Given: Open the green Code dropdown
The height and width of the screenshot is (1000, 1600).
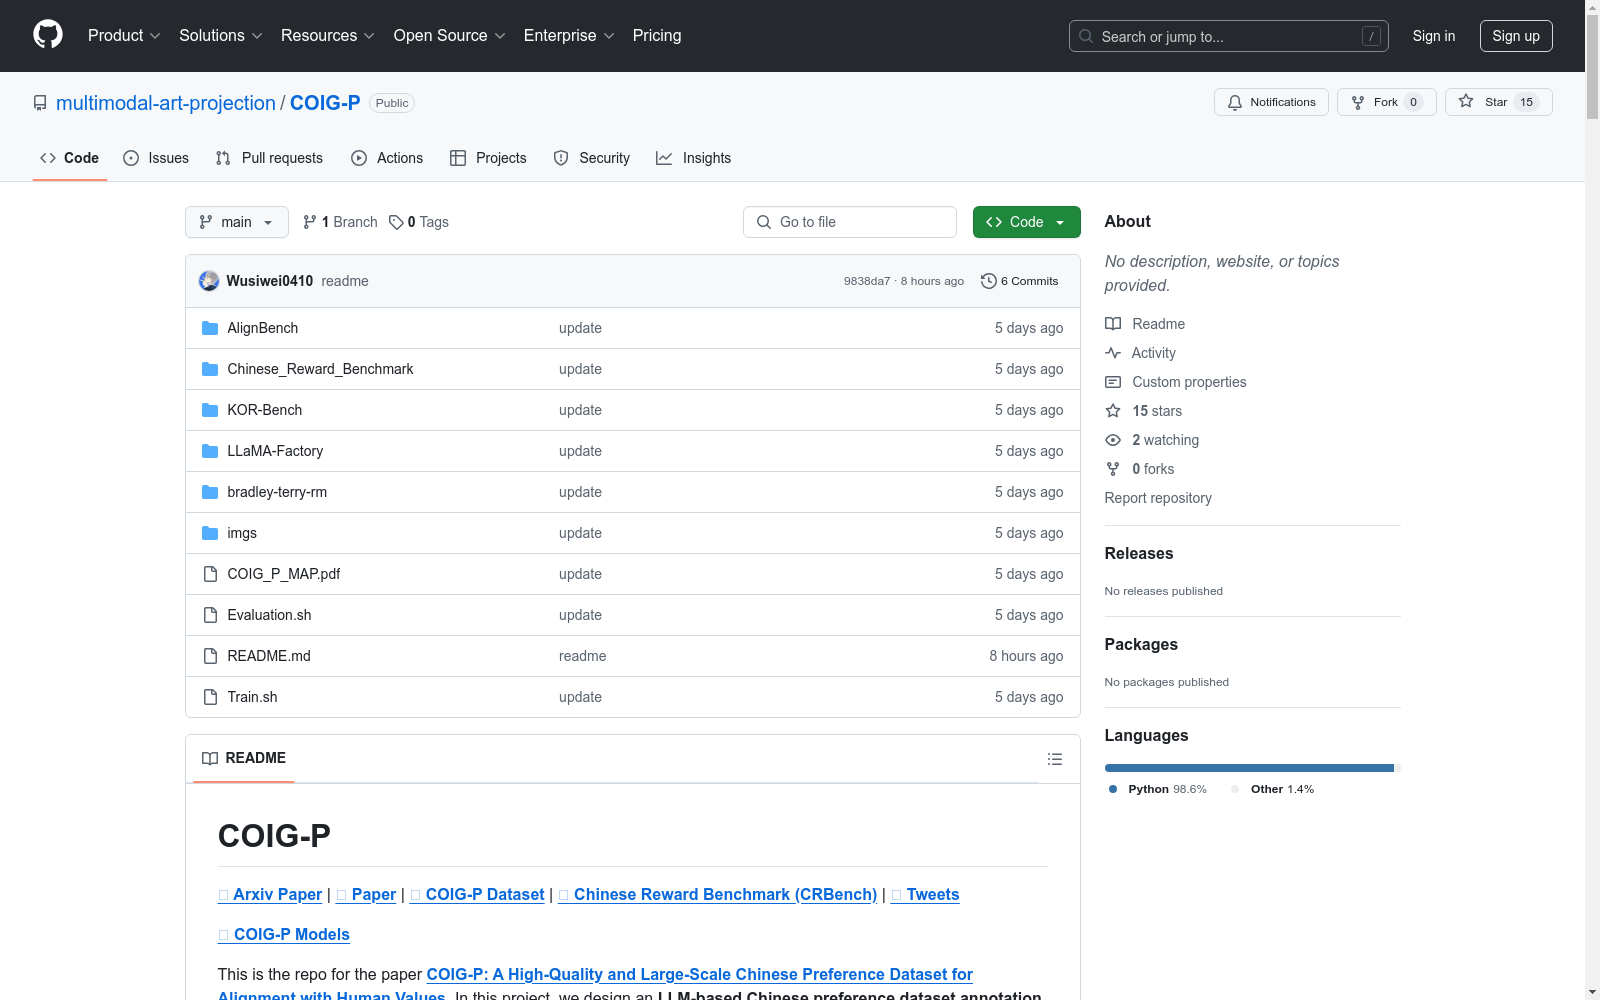Looking at the screenshot, I should (x=1026, y=222).
